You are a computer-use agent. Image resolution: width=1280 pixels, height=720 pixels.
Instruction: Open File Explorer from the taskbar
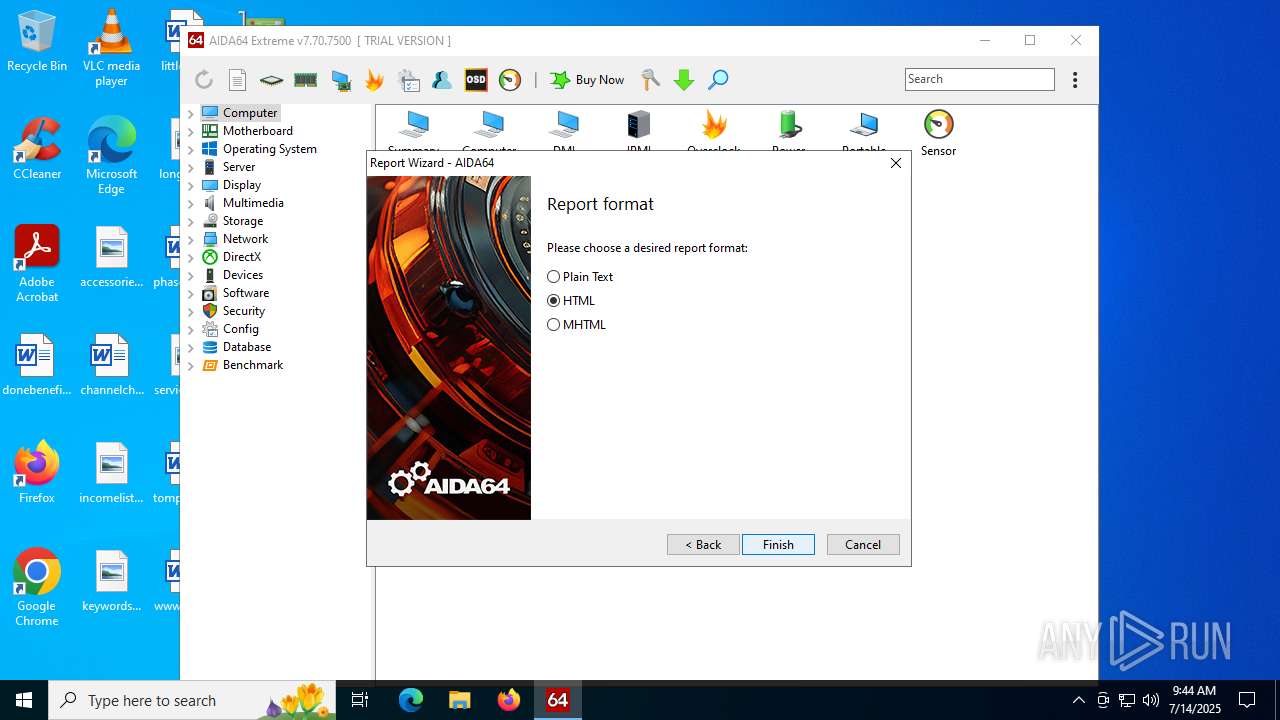460,700
